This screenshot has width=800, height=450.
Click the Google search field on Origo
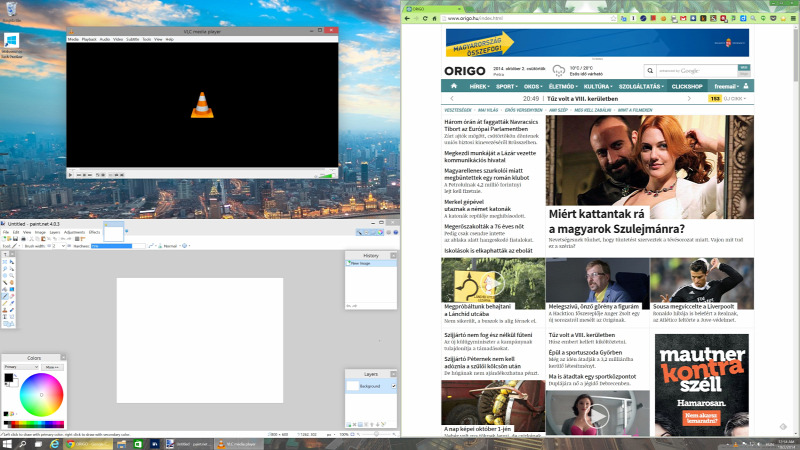[697, 70]
